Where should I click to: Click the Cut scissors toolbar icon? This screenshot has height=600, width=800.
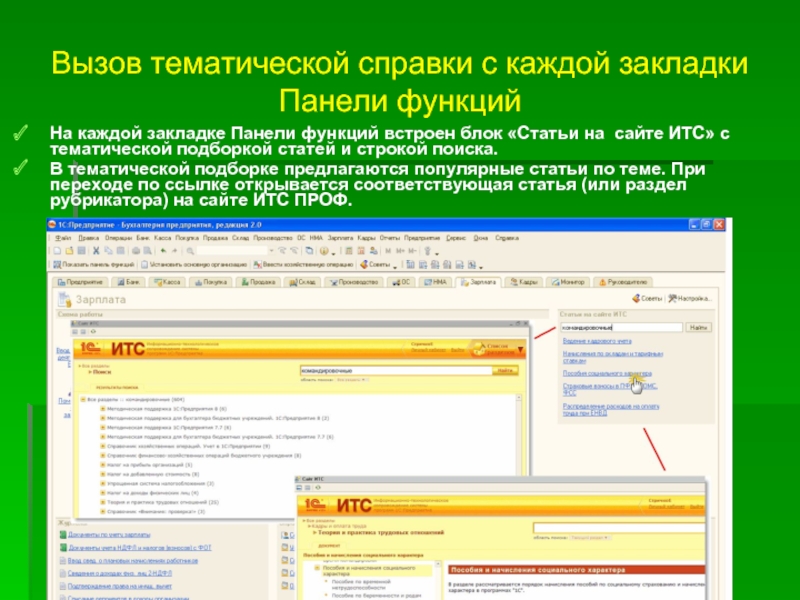click(x=95, y=251)
